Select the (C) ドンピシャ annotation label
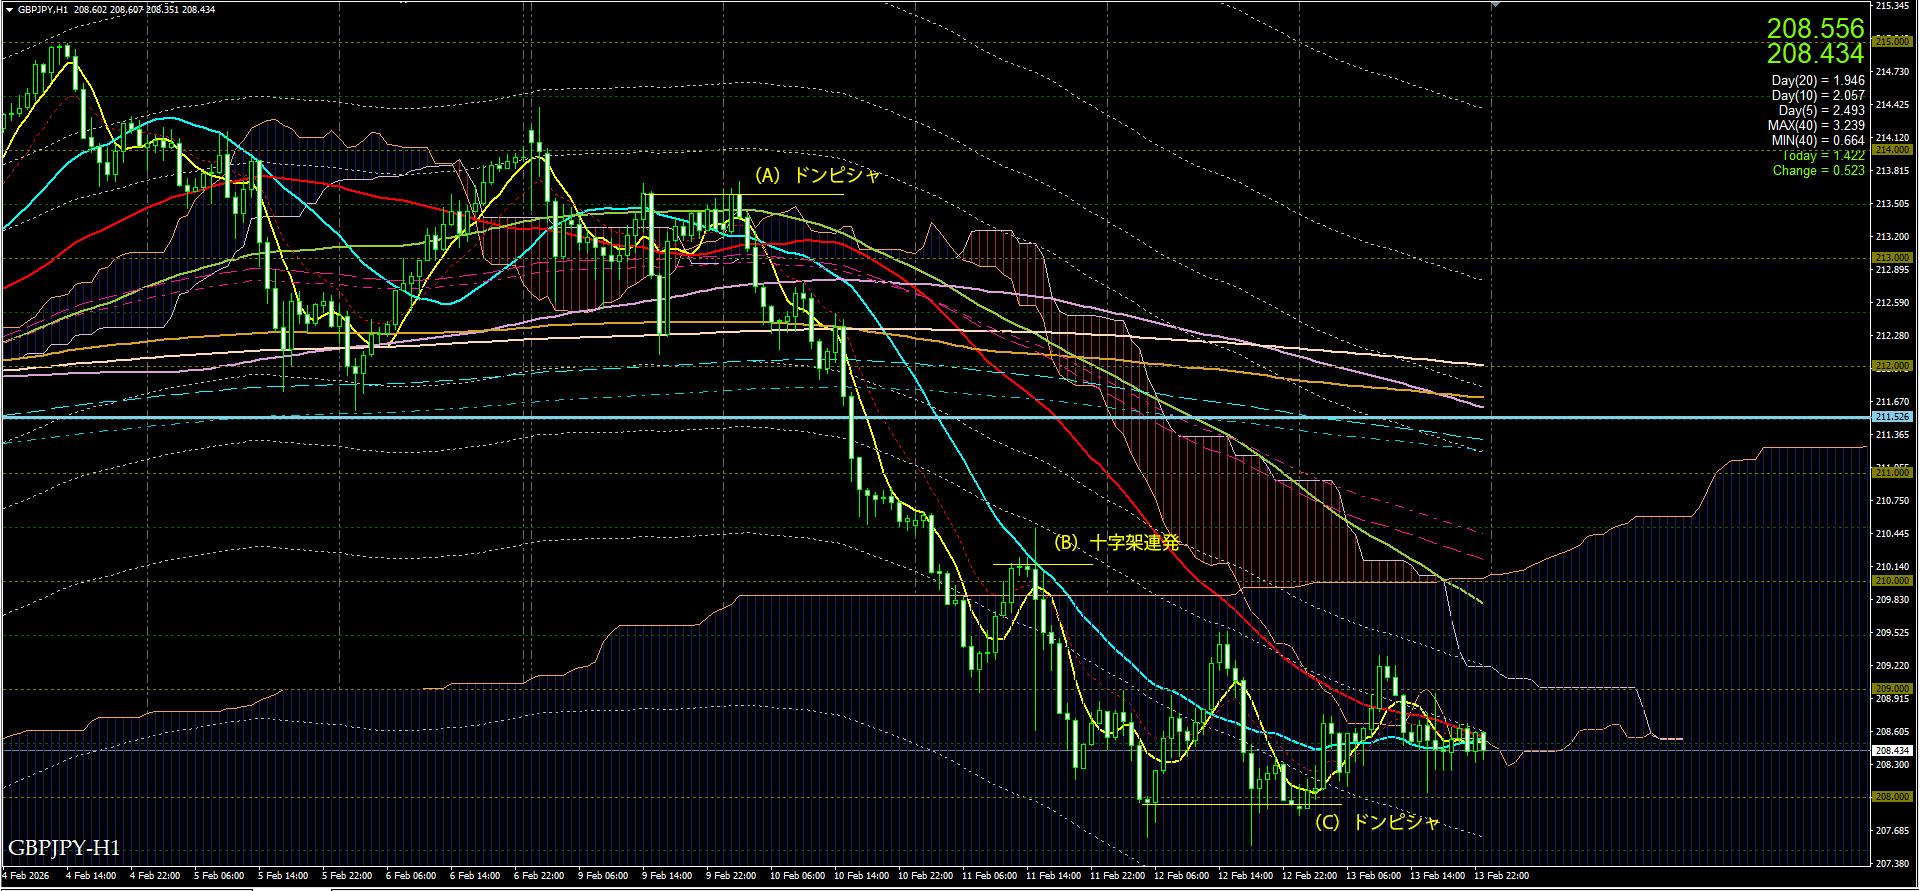Image resolution: width=1920 pixels, height=891 pixels. [x=1377, y=822]
